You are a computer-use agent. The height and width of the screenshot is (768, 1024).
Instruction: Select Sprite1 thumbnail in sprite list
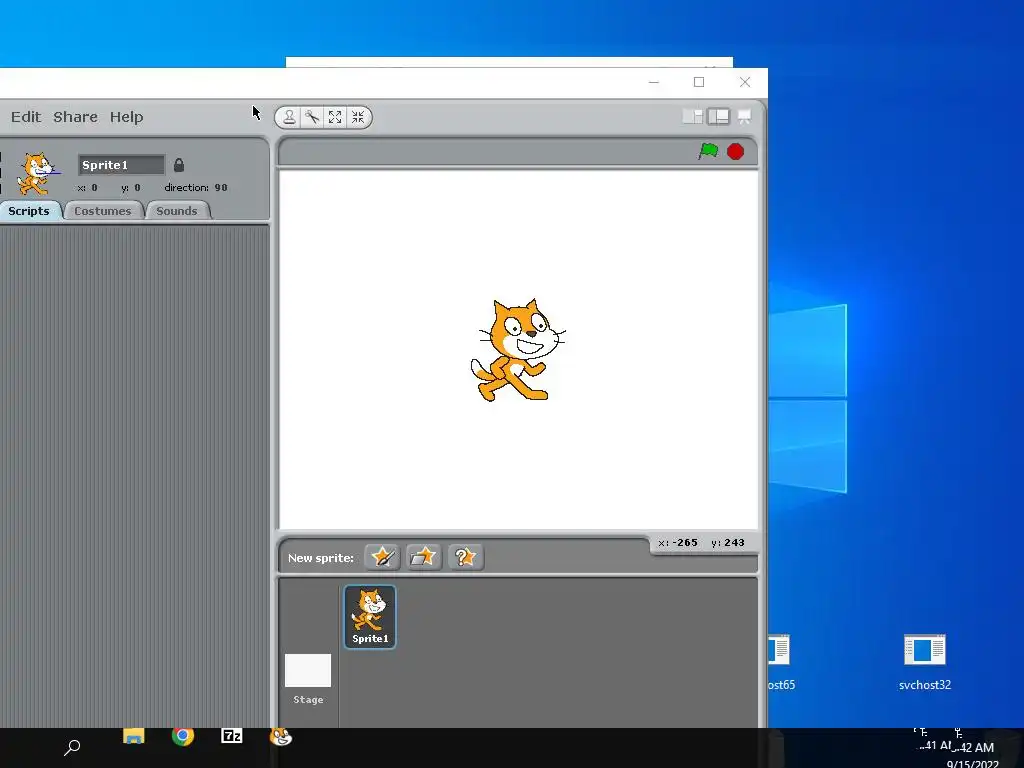[370, 616]
